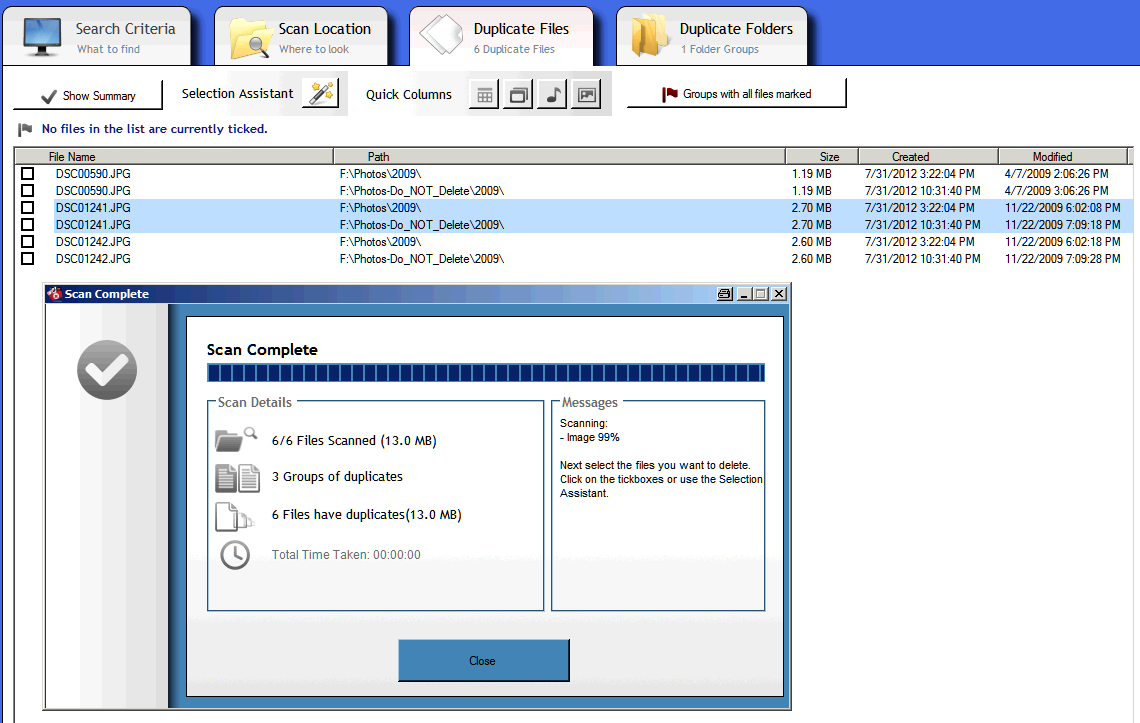Click the flag icon beside ticked files status

pos(25,129)
